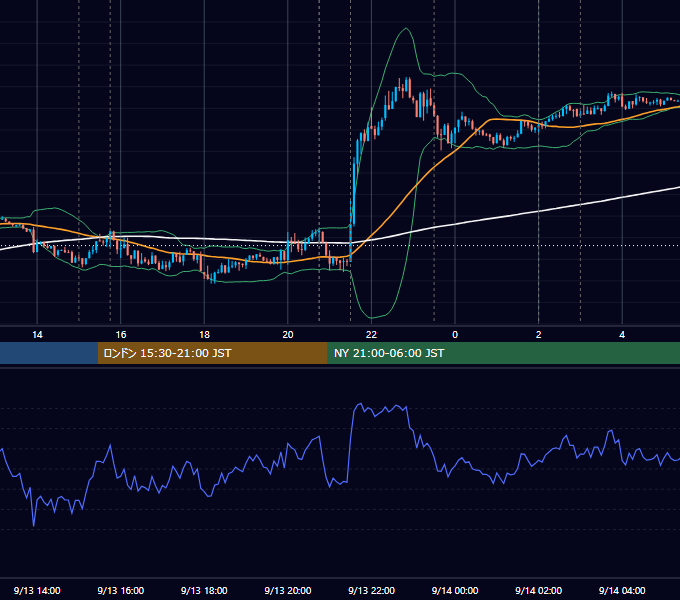
Task: Click the upper Bollinger band peak after 22
Action: pyautogui.click(x=406, y=29)
